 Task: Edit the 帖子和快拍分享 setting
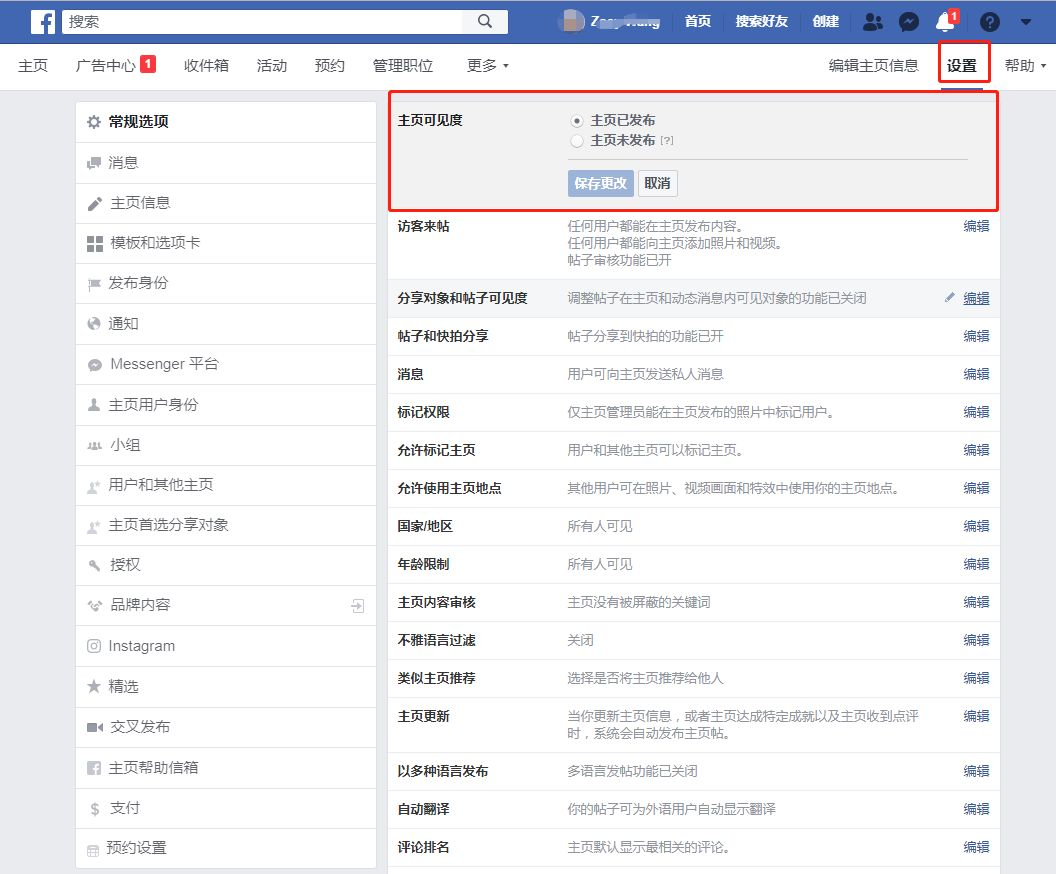click(976, 336)
